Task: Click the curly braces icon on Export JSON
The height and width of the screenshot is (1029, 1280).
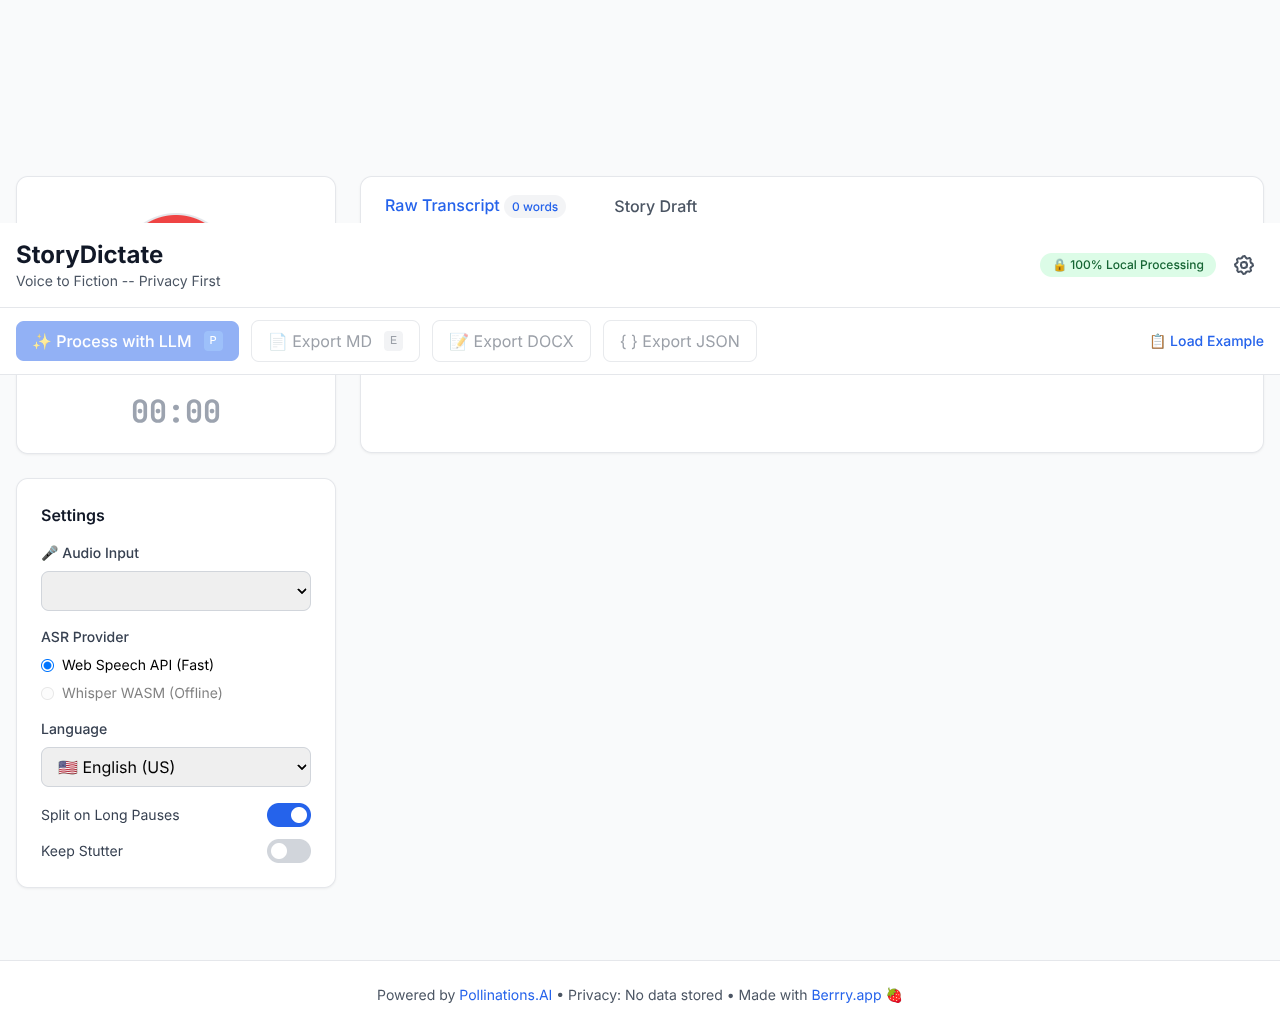Action: (631, 340)
